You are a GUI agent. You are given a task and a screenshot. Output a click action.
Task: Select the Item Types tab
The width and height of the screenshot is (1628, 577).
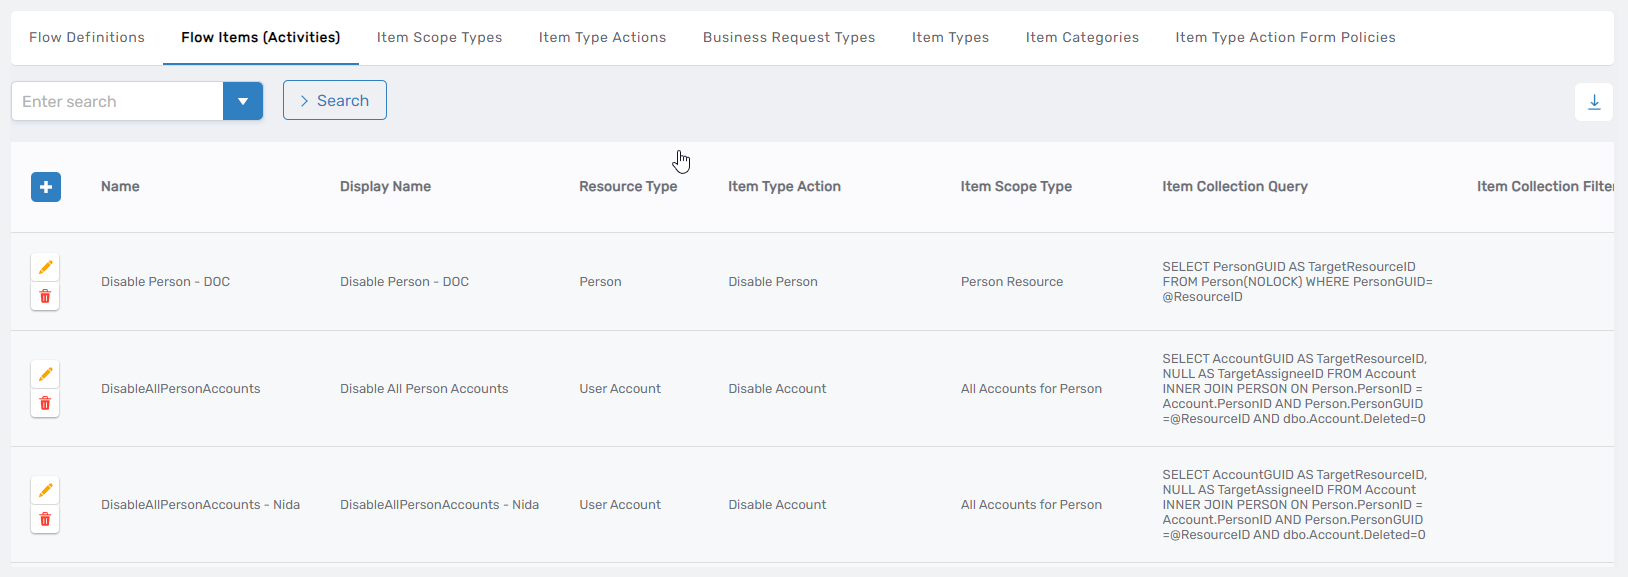(x=950, y=38)
